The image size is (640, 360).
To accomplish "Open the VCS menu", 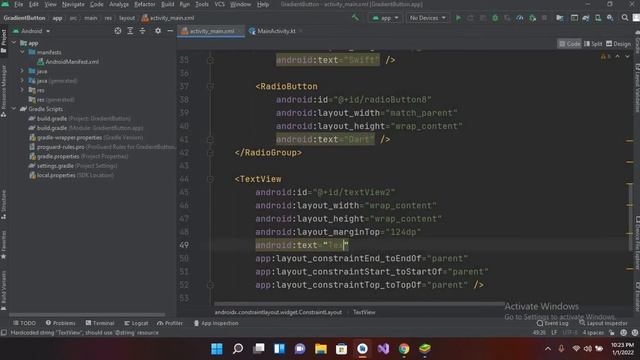I will coord(220,4).
